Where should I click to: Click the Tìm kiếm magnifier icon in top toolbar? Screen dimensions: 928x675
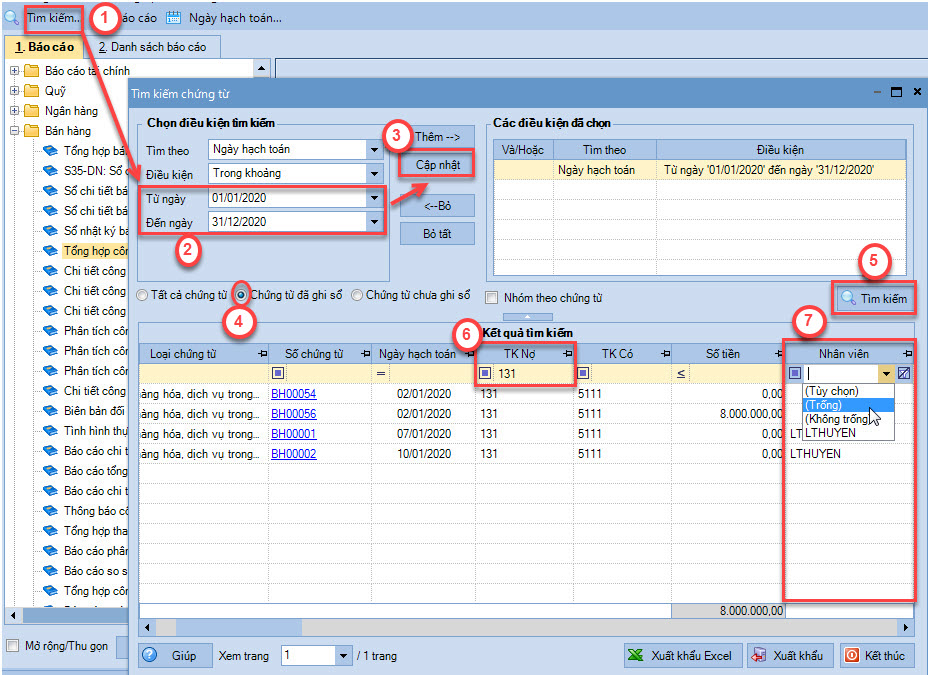click(11, 18)
